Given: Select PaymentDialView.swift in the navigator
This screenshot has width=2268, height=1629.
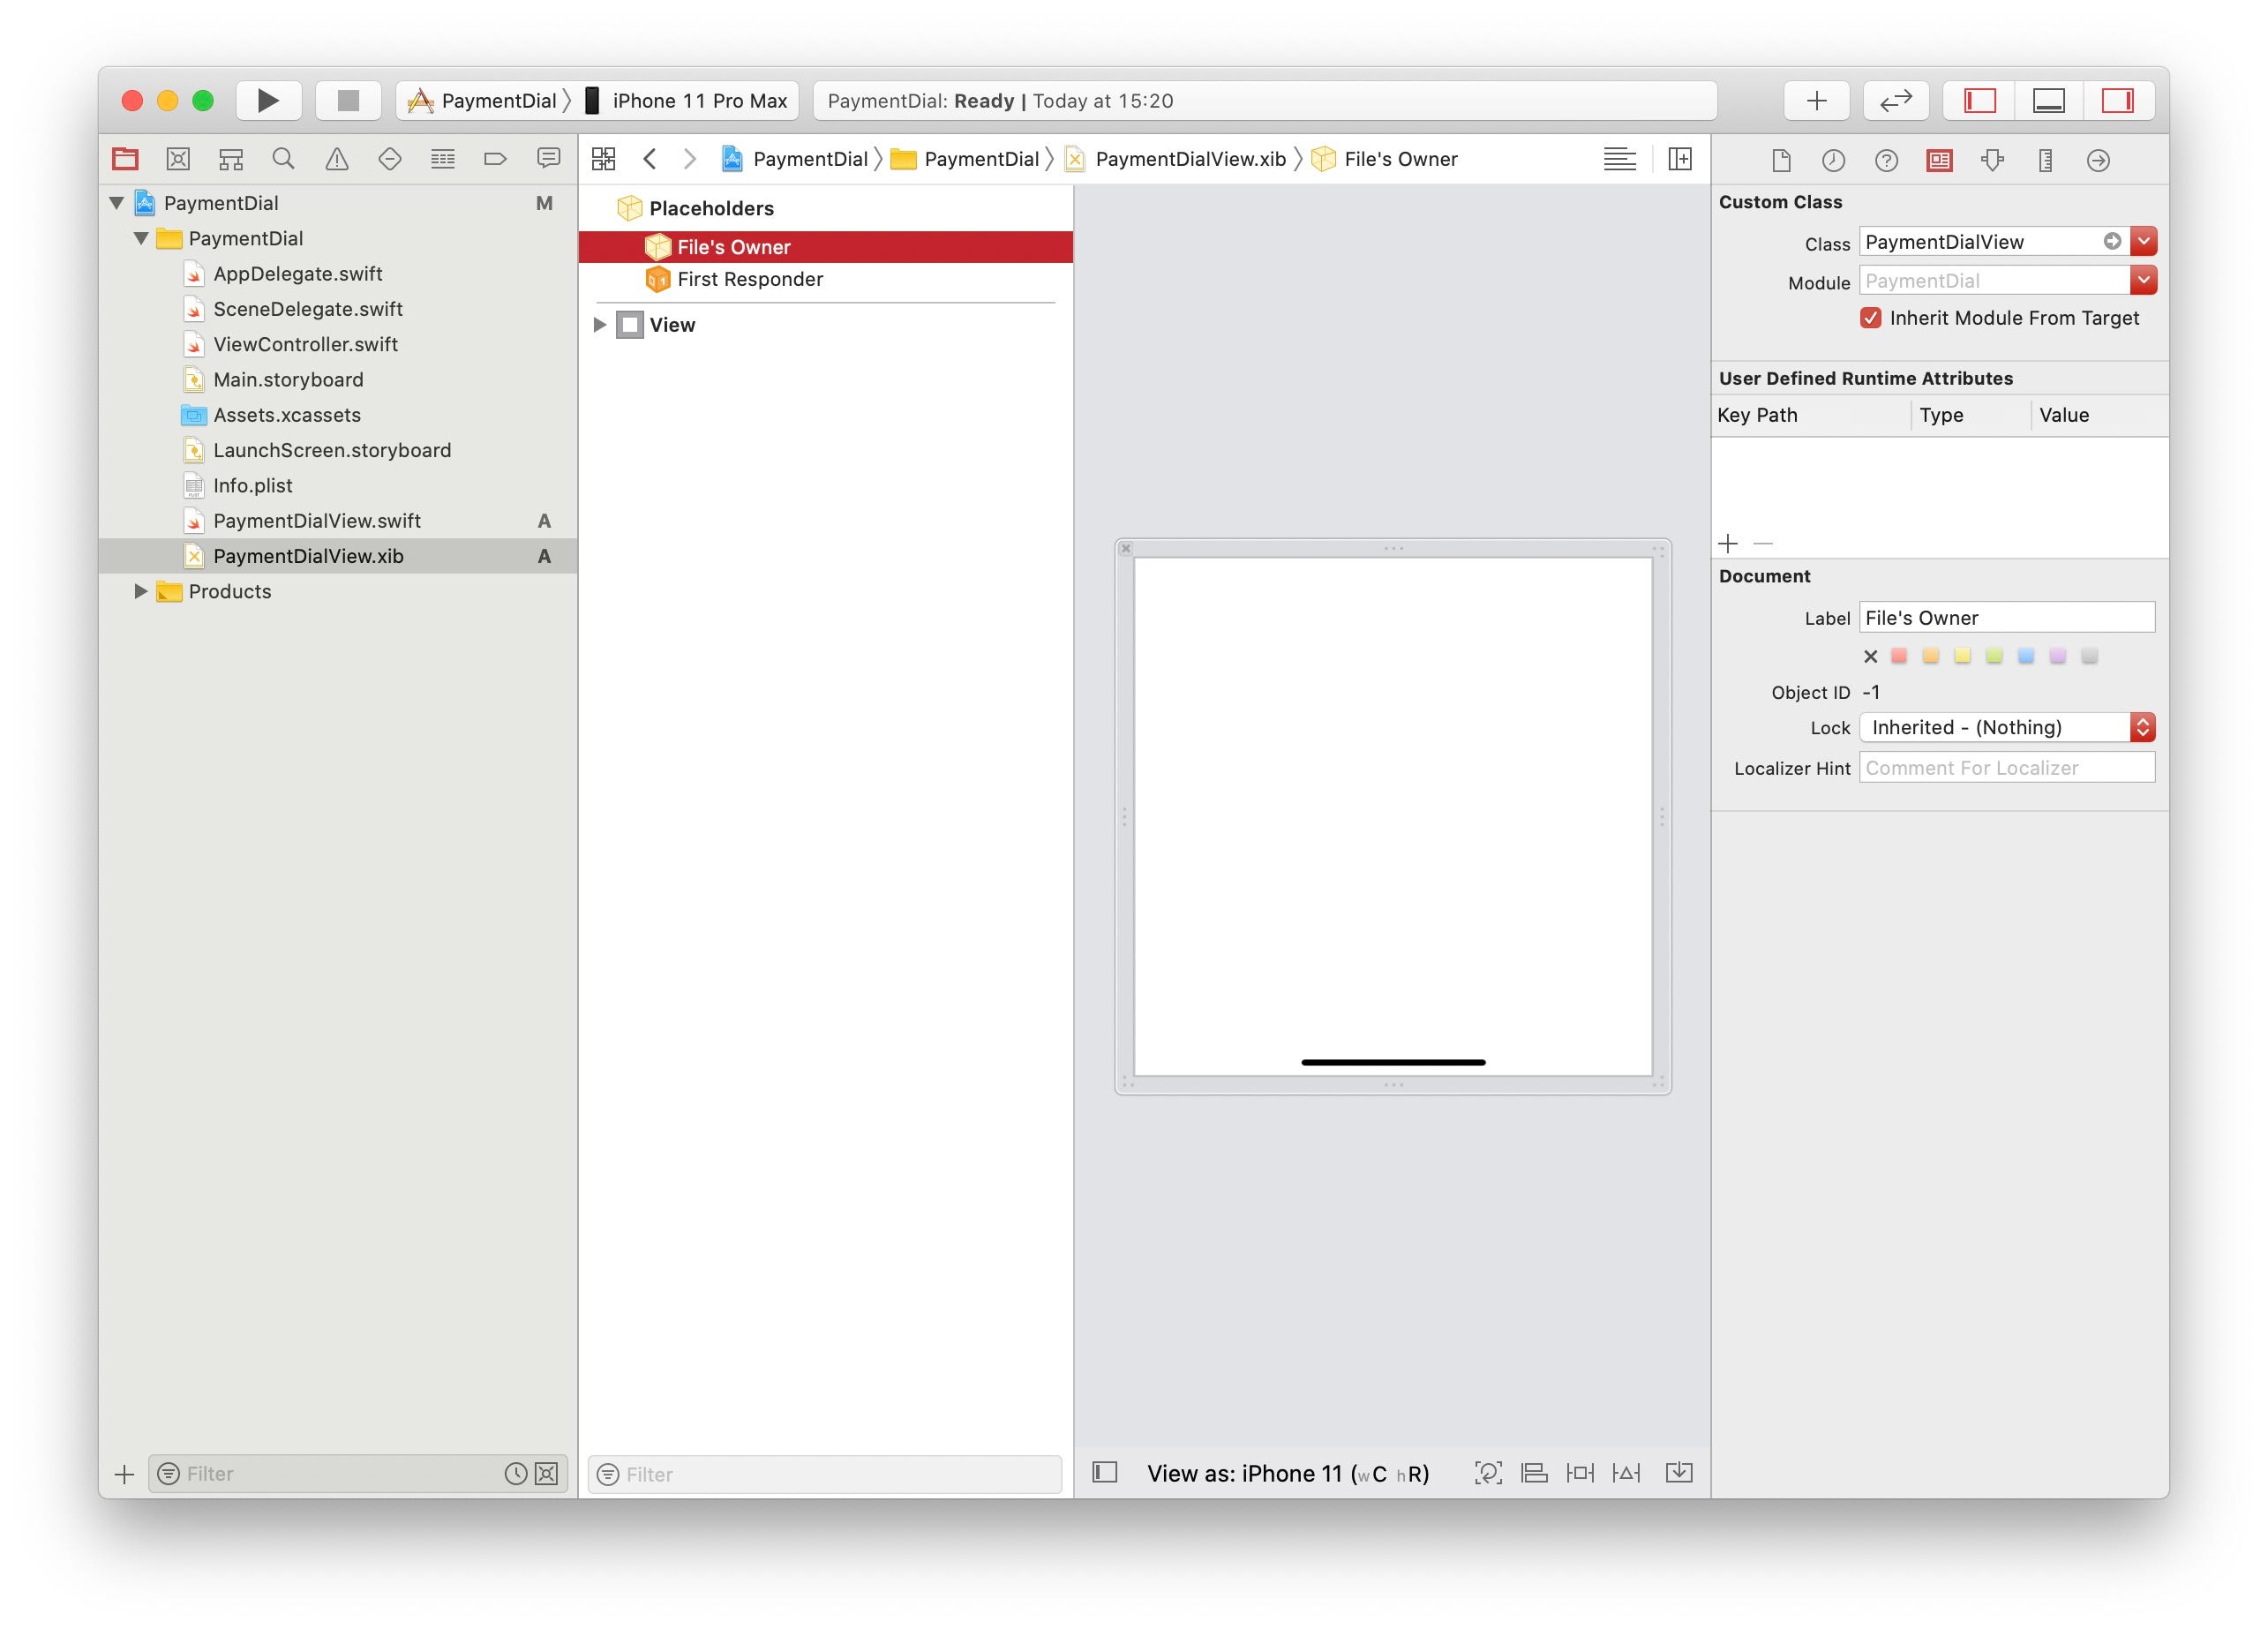Looking at the screenshot, I should point(317,521).
